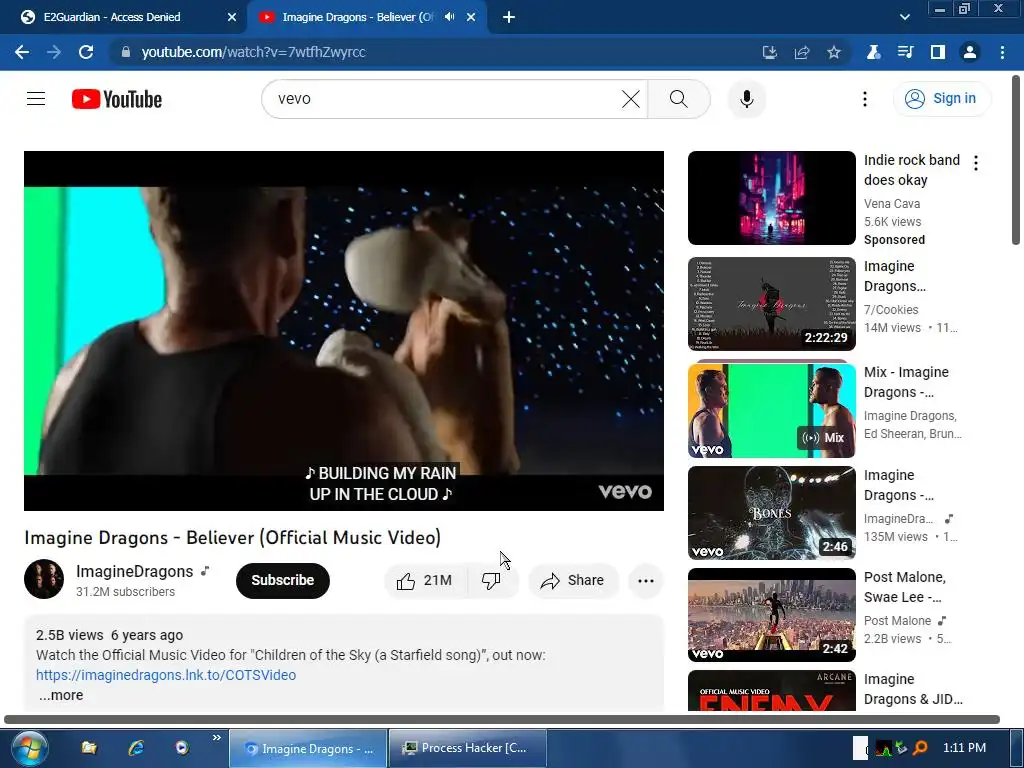Select Imagine Dragons Believer tab
1024x768 pixels.
[x=366, y=17]
